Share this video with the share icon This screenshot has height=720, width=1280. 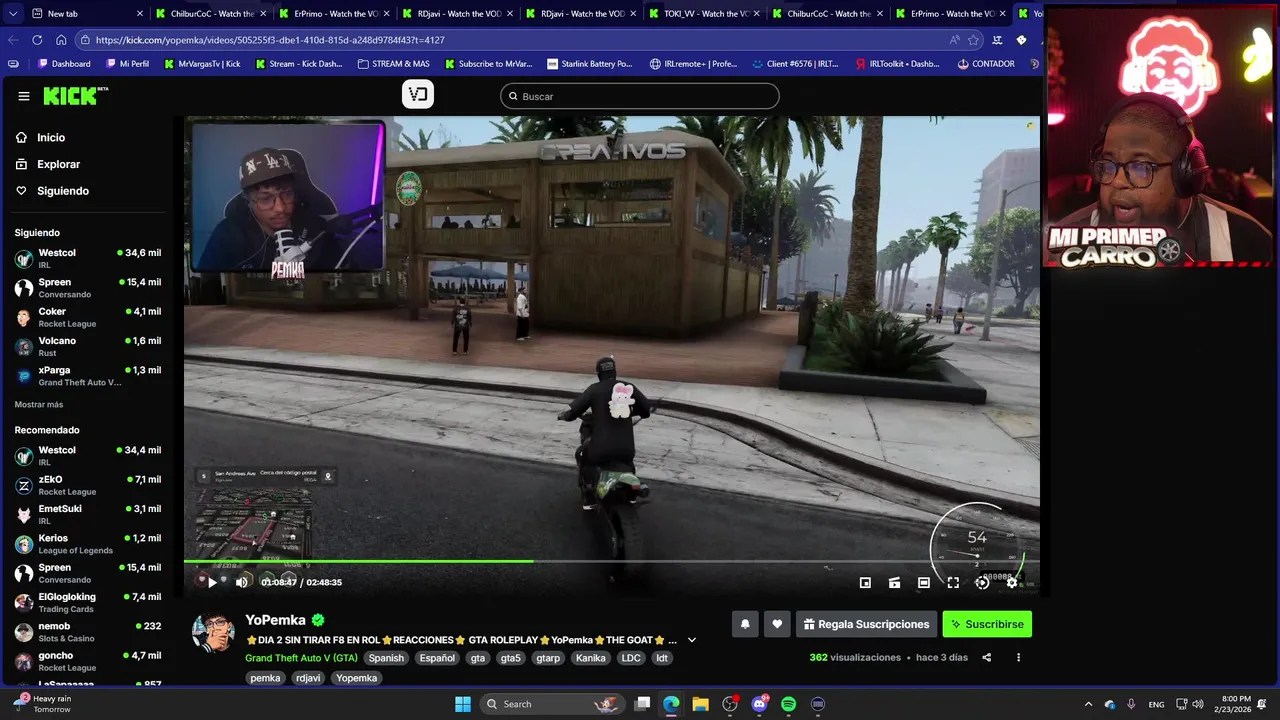[987, 657]
